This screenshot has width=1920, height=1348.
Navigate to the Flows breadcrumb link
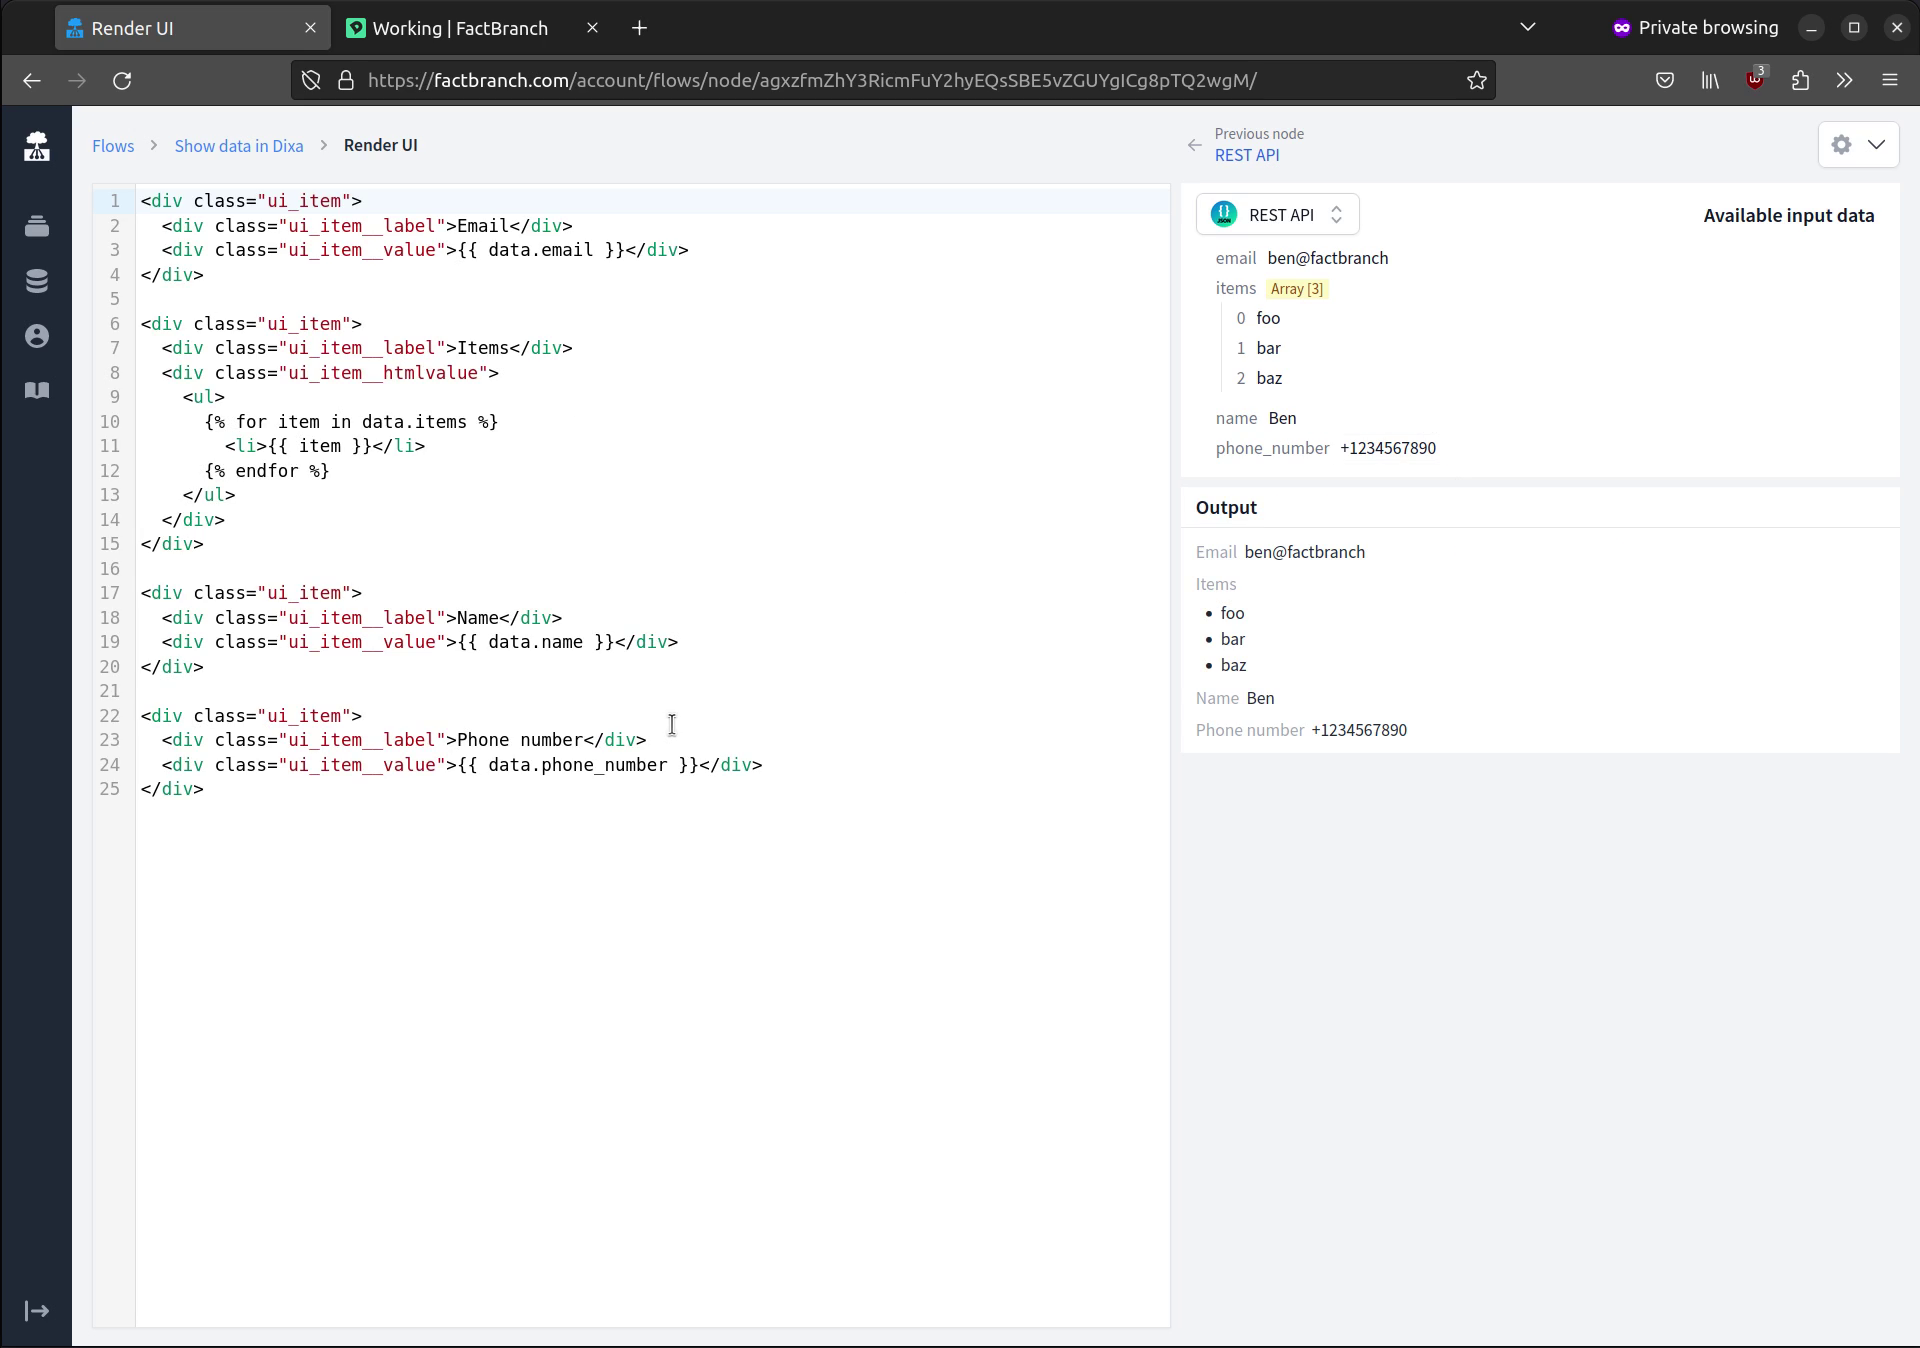coord(112,145)
